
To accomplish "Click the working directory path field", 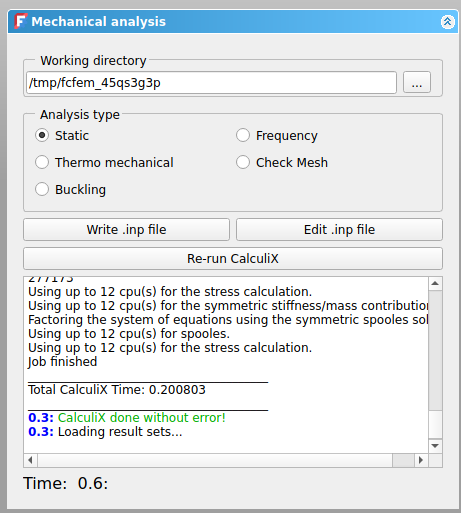I will 211,82.
